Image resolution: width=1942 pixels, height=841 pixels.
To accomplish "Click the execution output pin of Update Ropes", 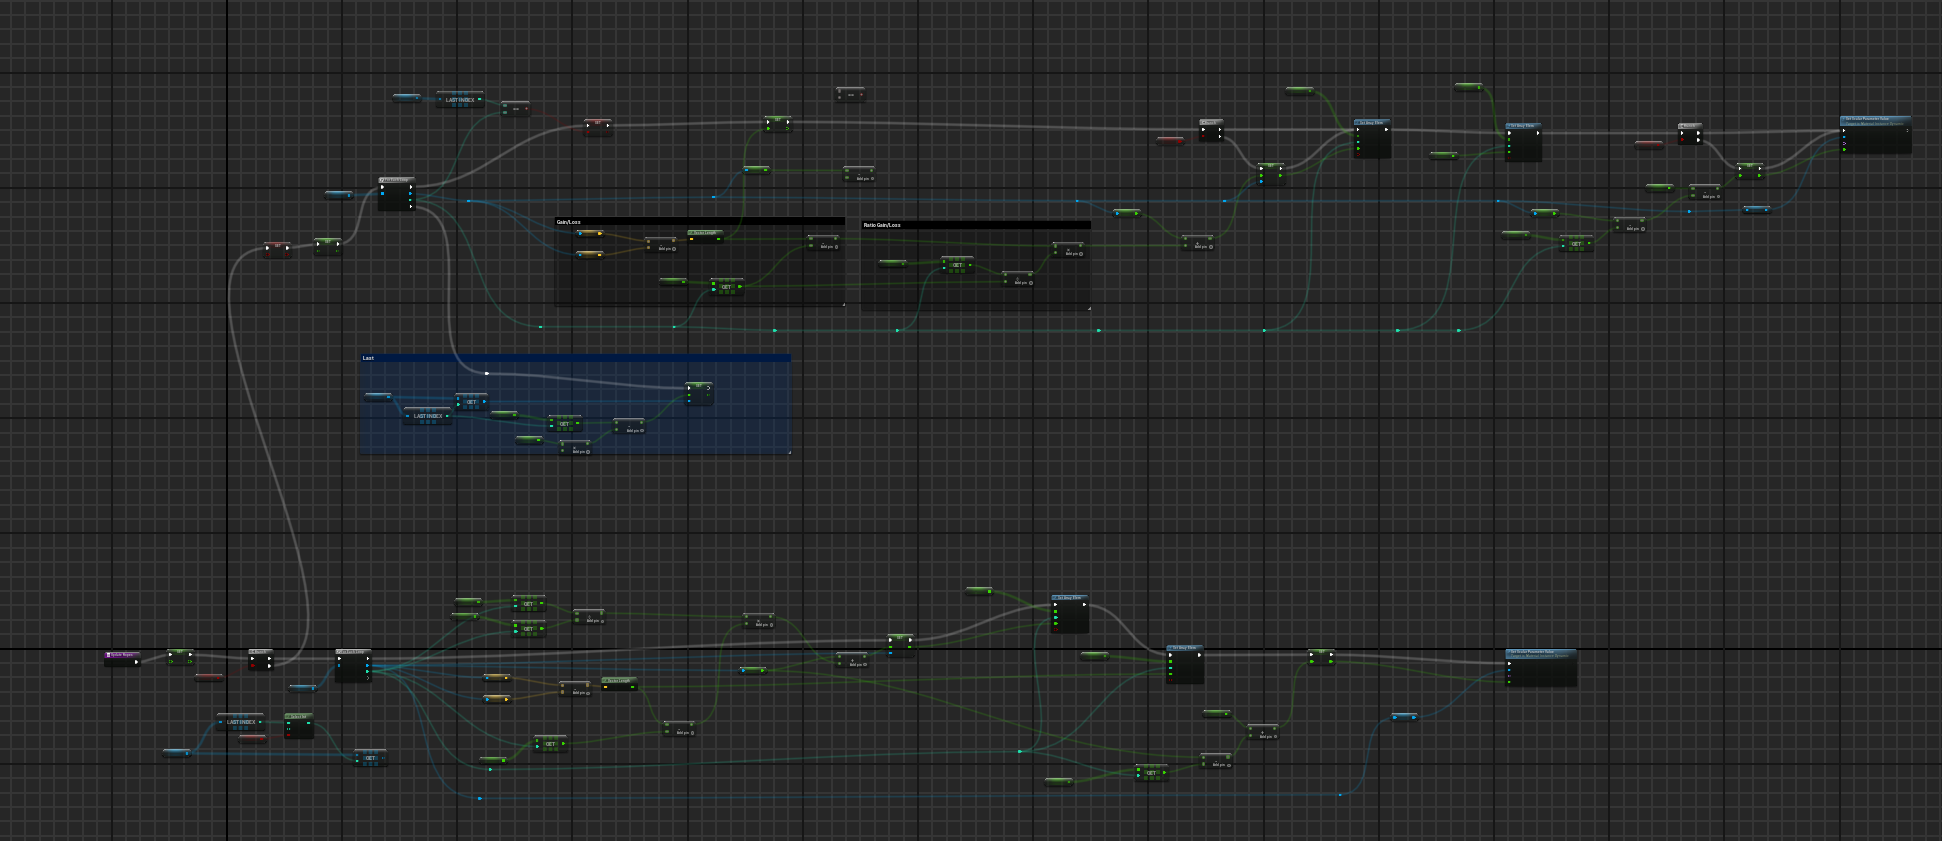I will click(x=137, y=661).
